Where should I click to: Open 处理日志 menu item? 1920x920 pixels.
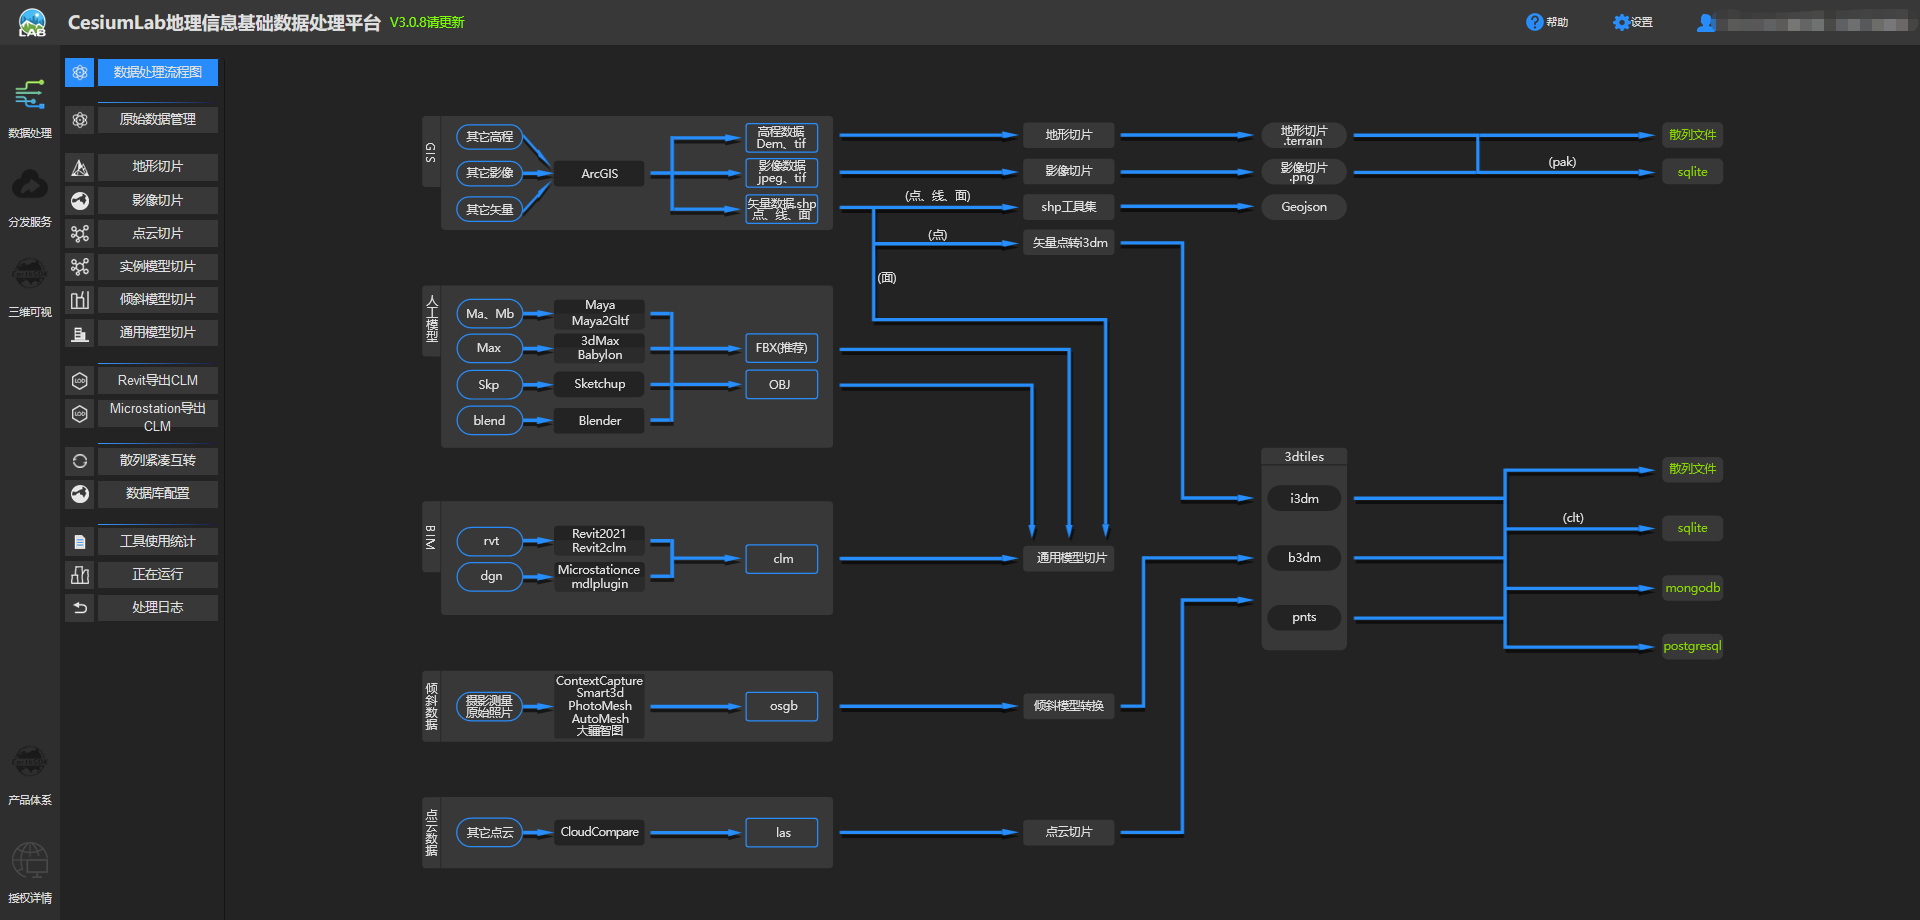click(158, 608)
